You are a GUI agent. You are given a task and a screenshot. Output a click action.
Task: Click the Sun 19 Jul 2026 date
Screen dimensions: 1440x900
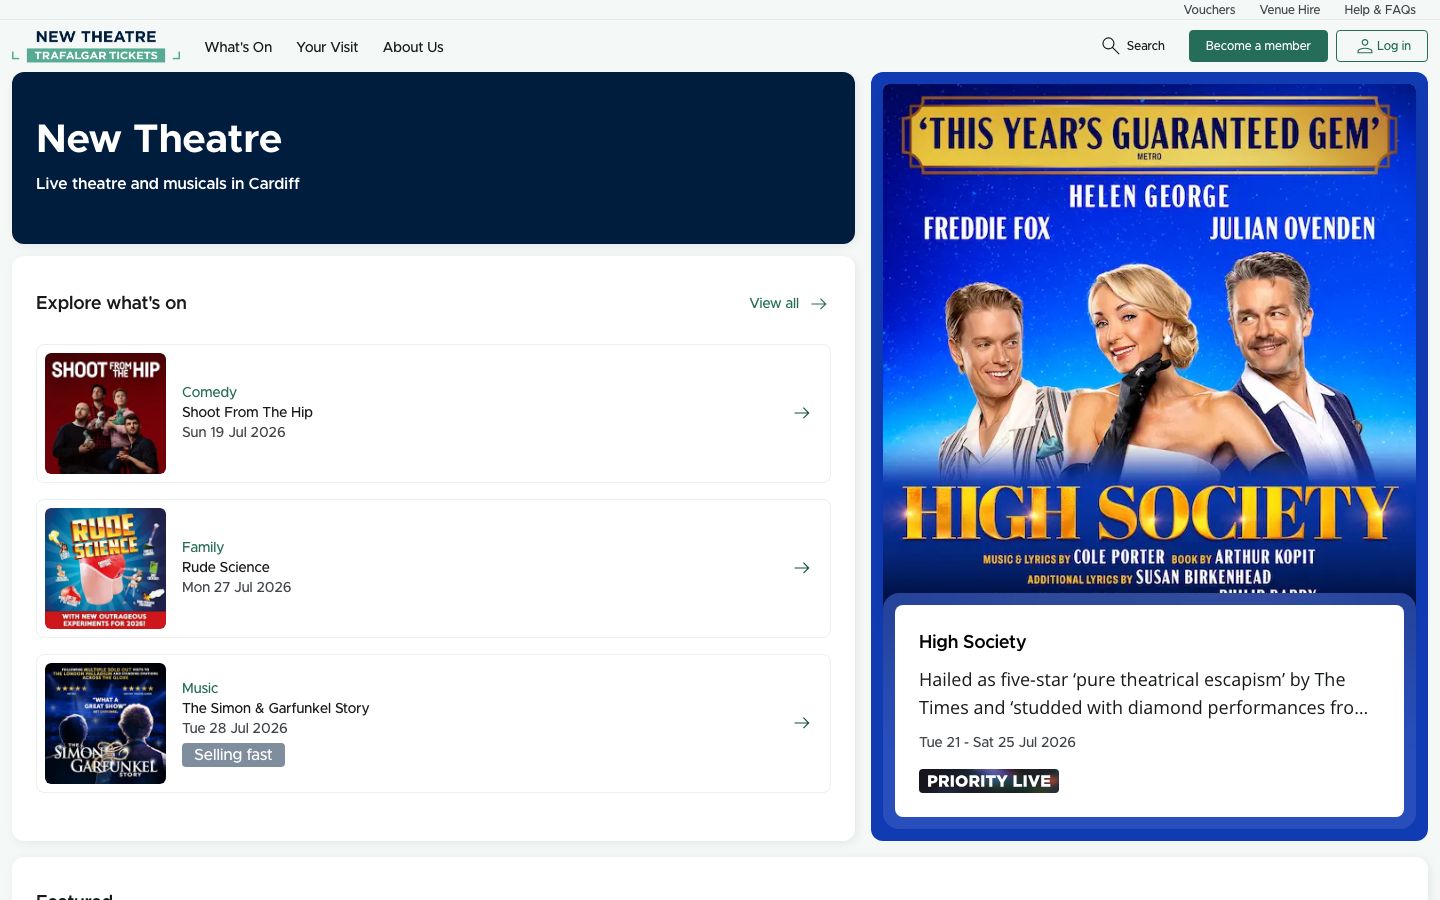(234, 432)
